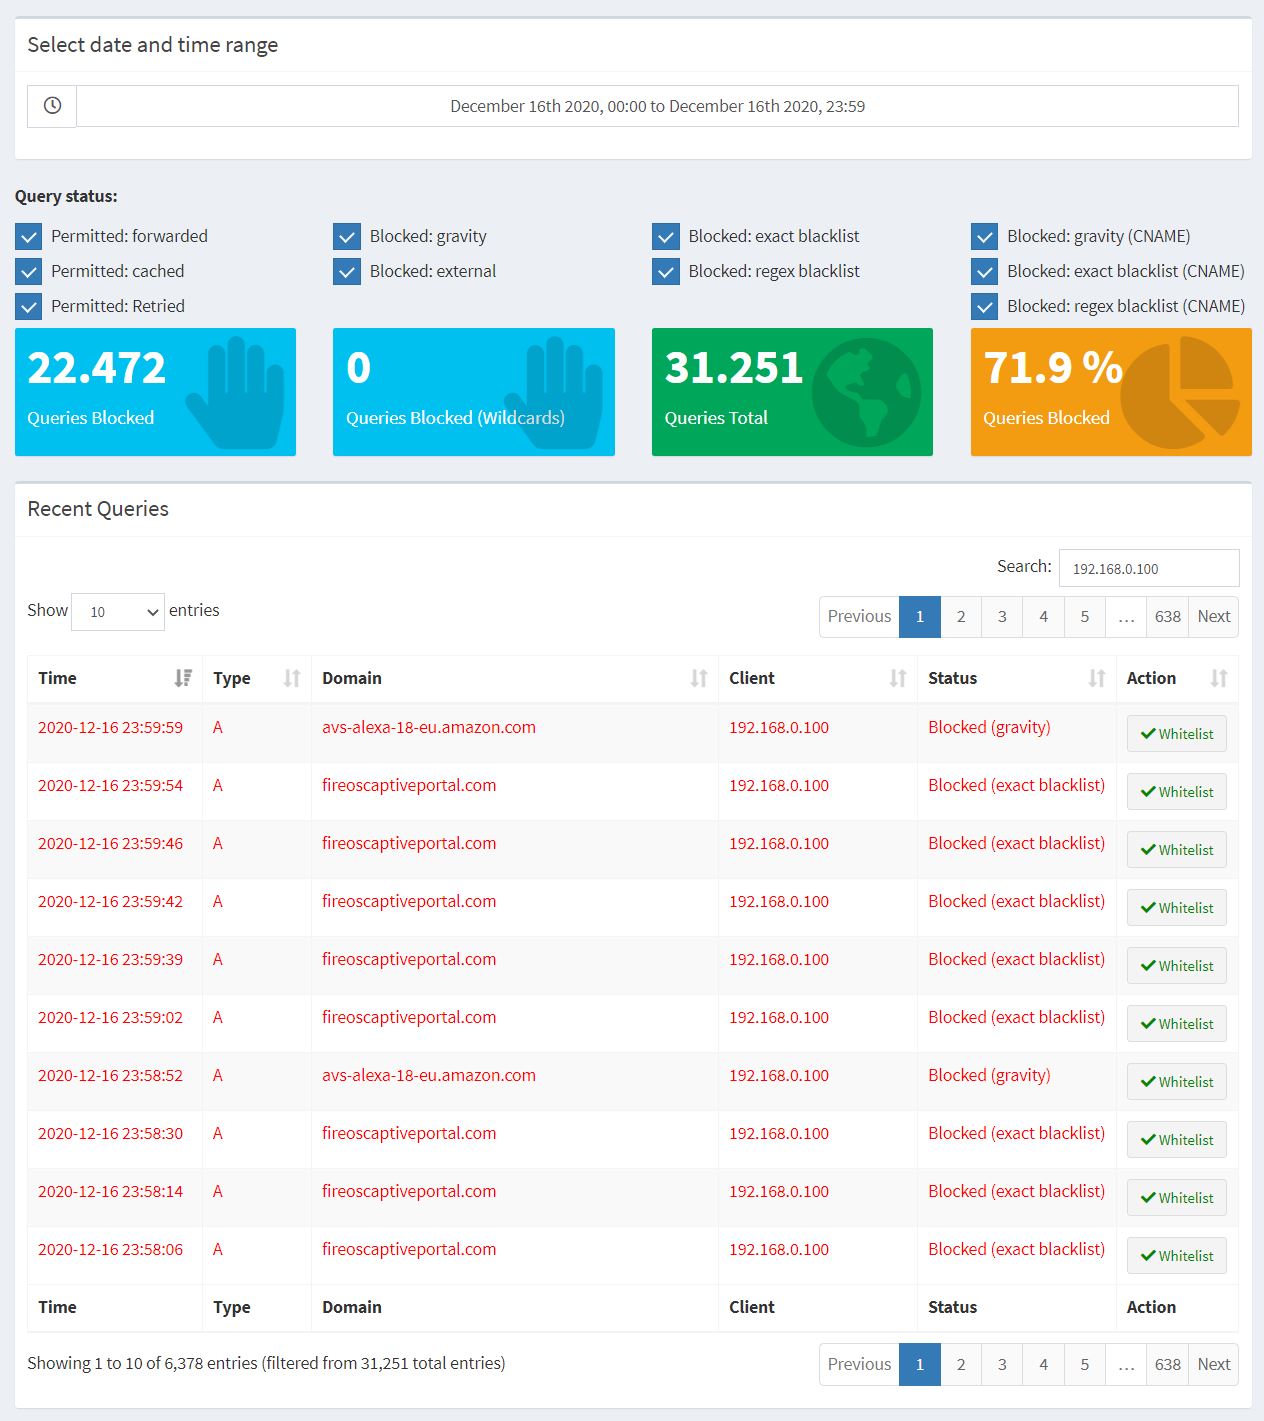Whitelist the 23:59:42 query
Viewport: 1264px width, 1421px height.
(1177, 908)
